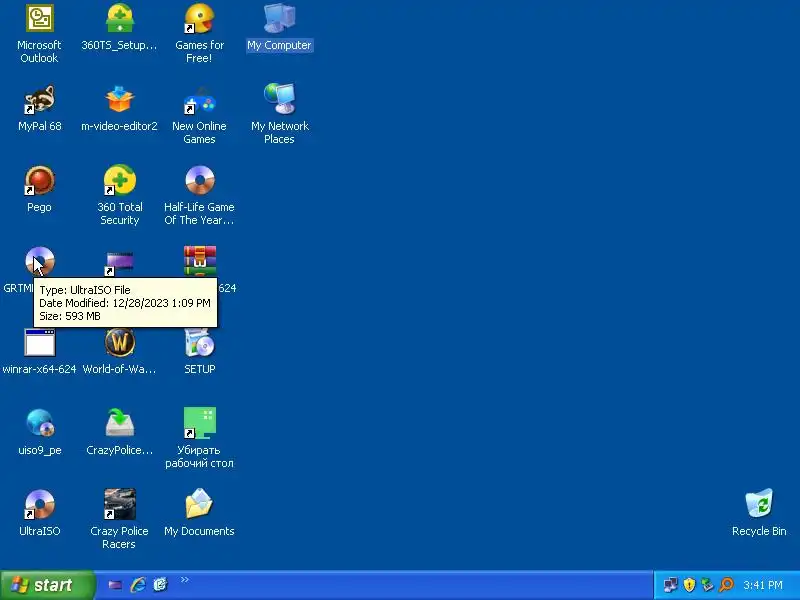Viewport: 800px width, 600px height.
Task: Click the orange magnifier tray icon
Action: point(726,585)
